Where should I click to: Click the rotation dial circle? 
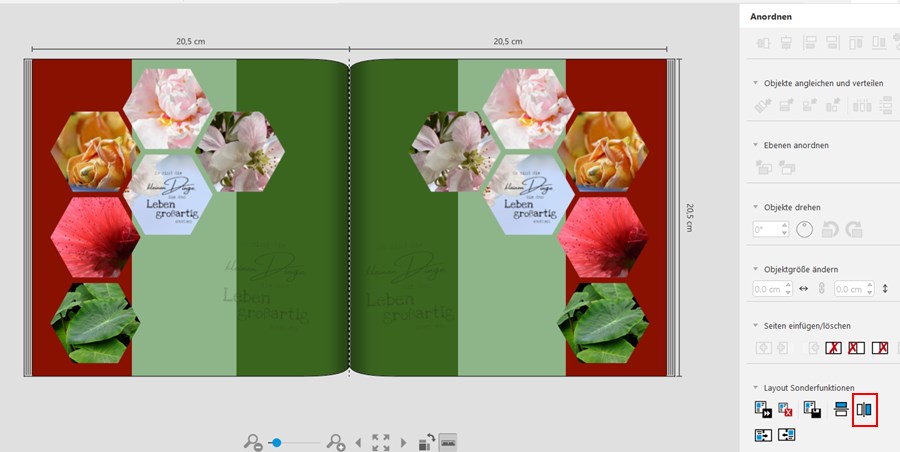pos(805,229)
